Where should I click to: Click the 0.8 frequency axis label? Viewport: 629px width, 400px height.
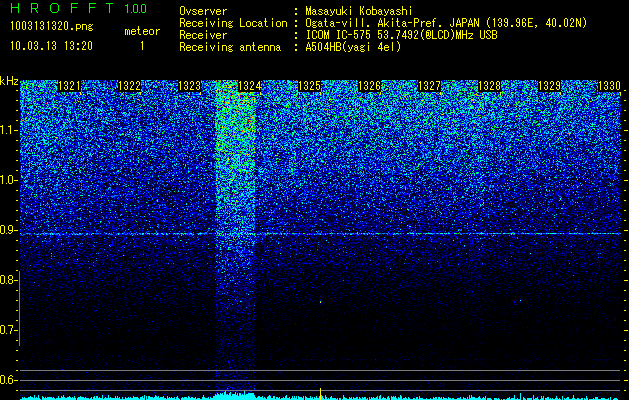click(9, 280)
